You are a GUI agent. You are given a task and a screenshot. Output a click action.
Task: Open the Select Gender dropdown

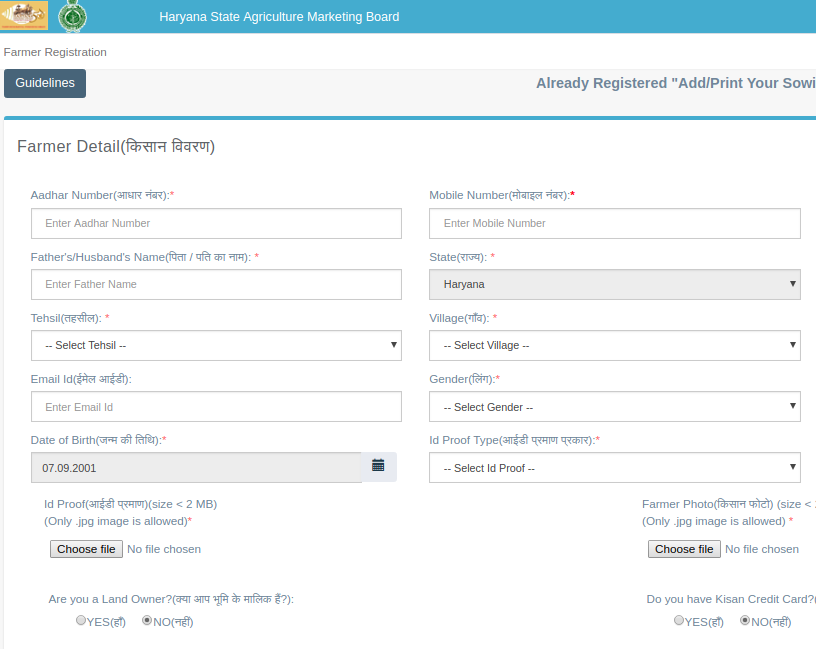click(x=614, y=407)
